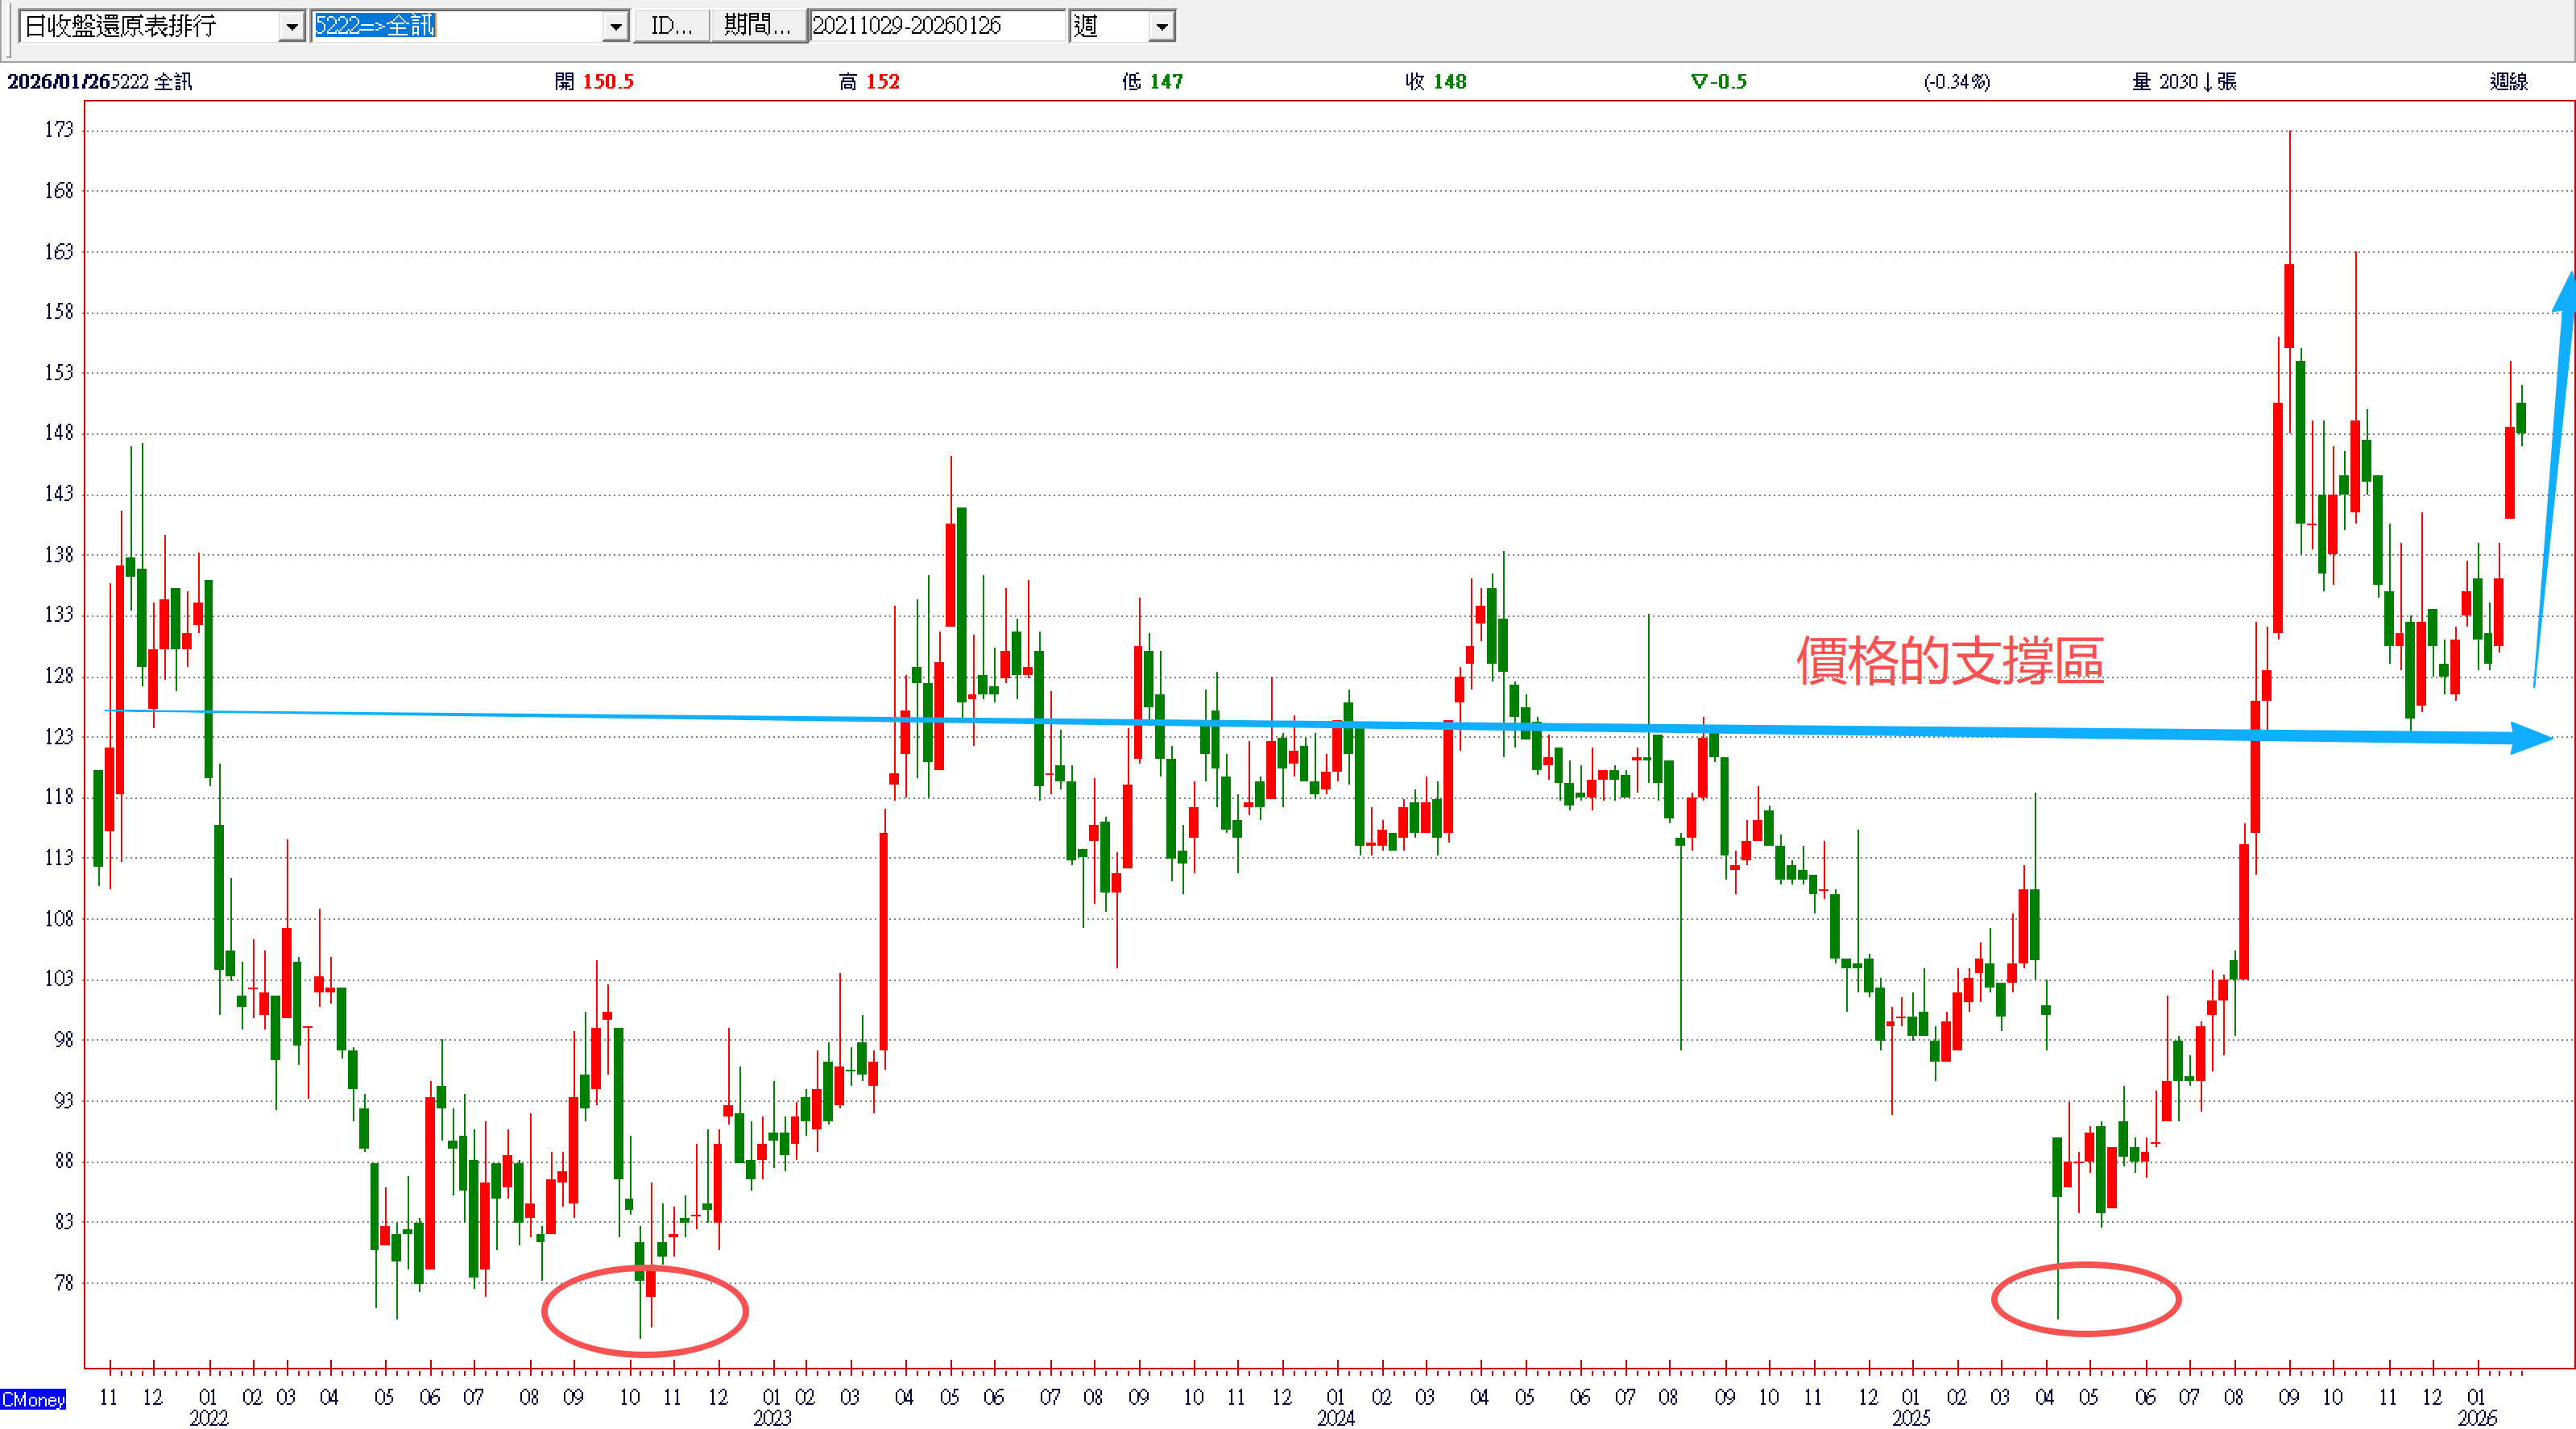Click the 173 price axis label

[59, 130]
